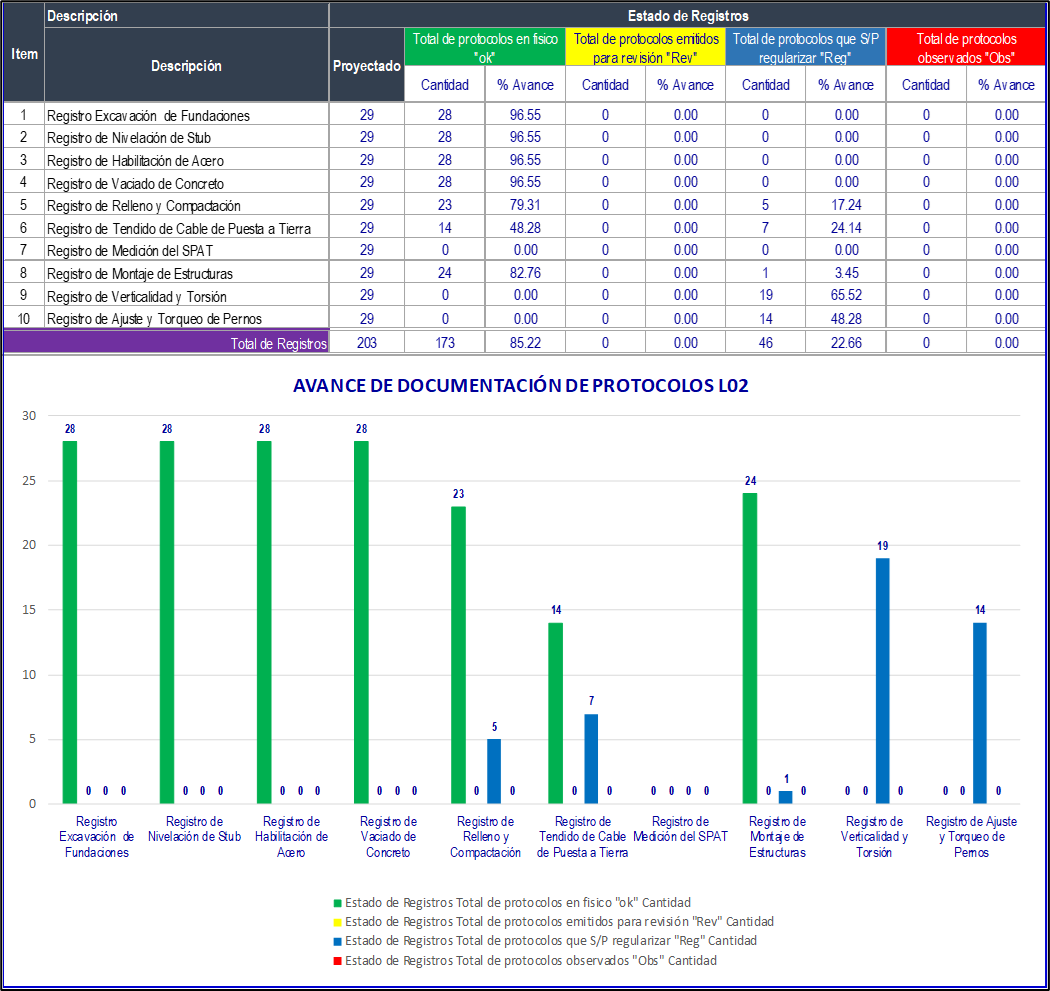The height and width of the screenshot is (991, 1050).
Task: Click the green bar for Registro de Tendido de Cable
Action: point(555,712)
